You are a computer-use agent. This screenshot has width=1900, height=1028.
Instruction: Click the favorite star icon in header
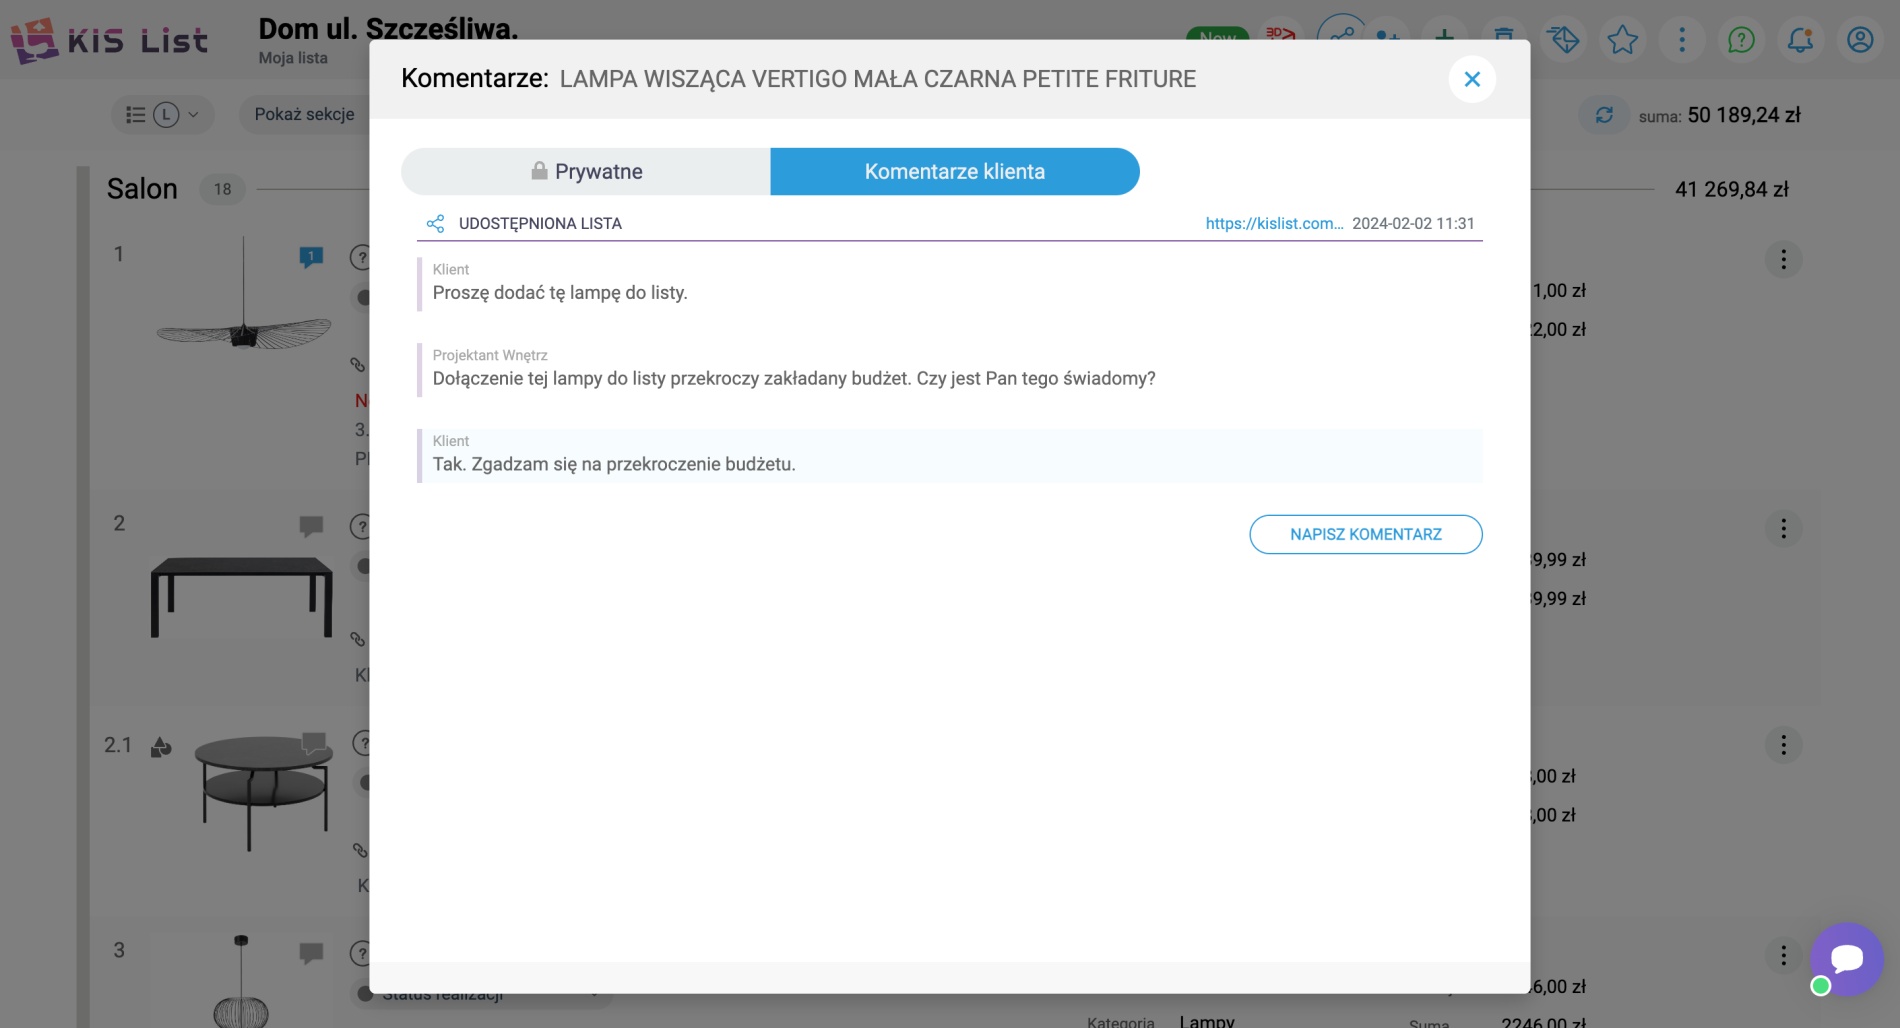[x=1622, y=40]
